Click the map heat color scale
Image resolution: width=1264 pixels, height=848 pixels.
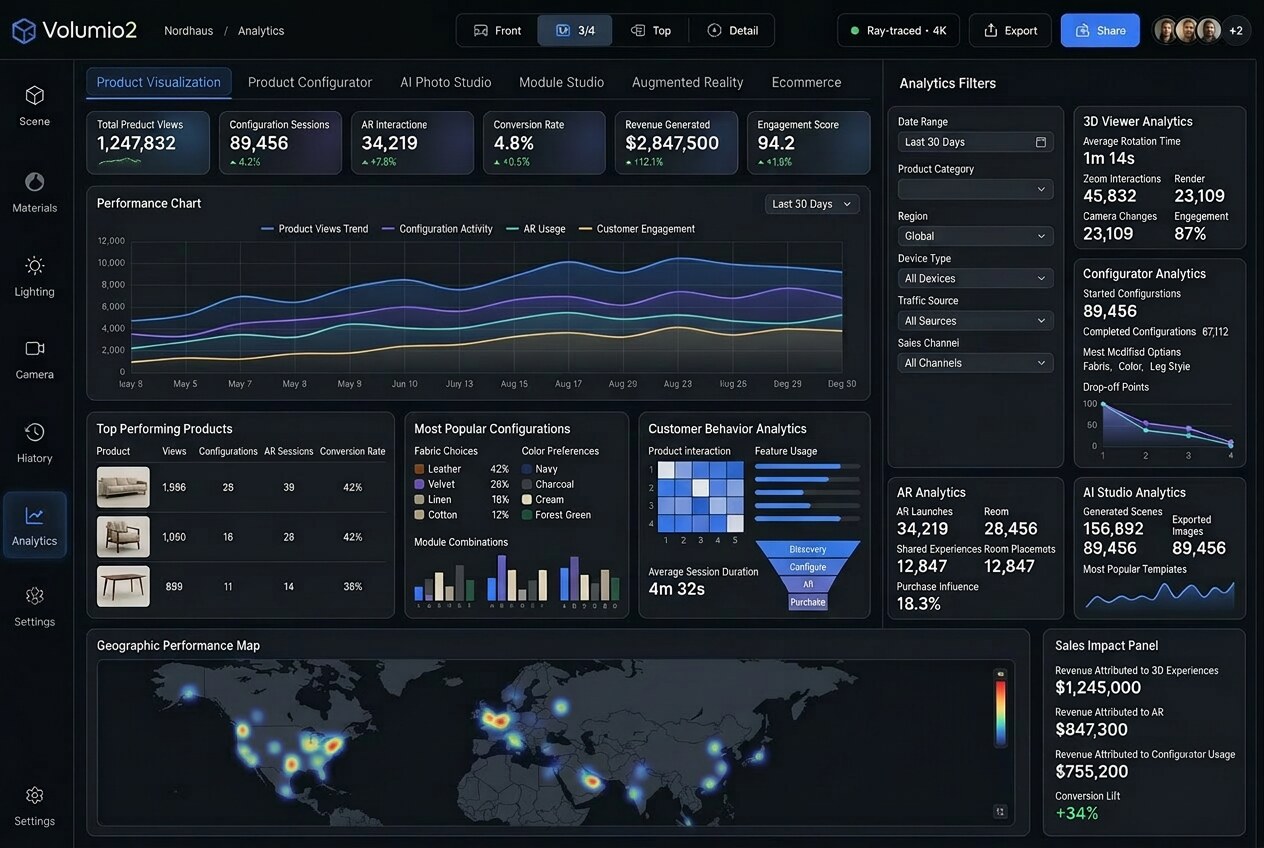point(1000,713)
